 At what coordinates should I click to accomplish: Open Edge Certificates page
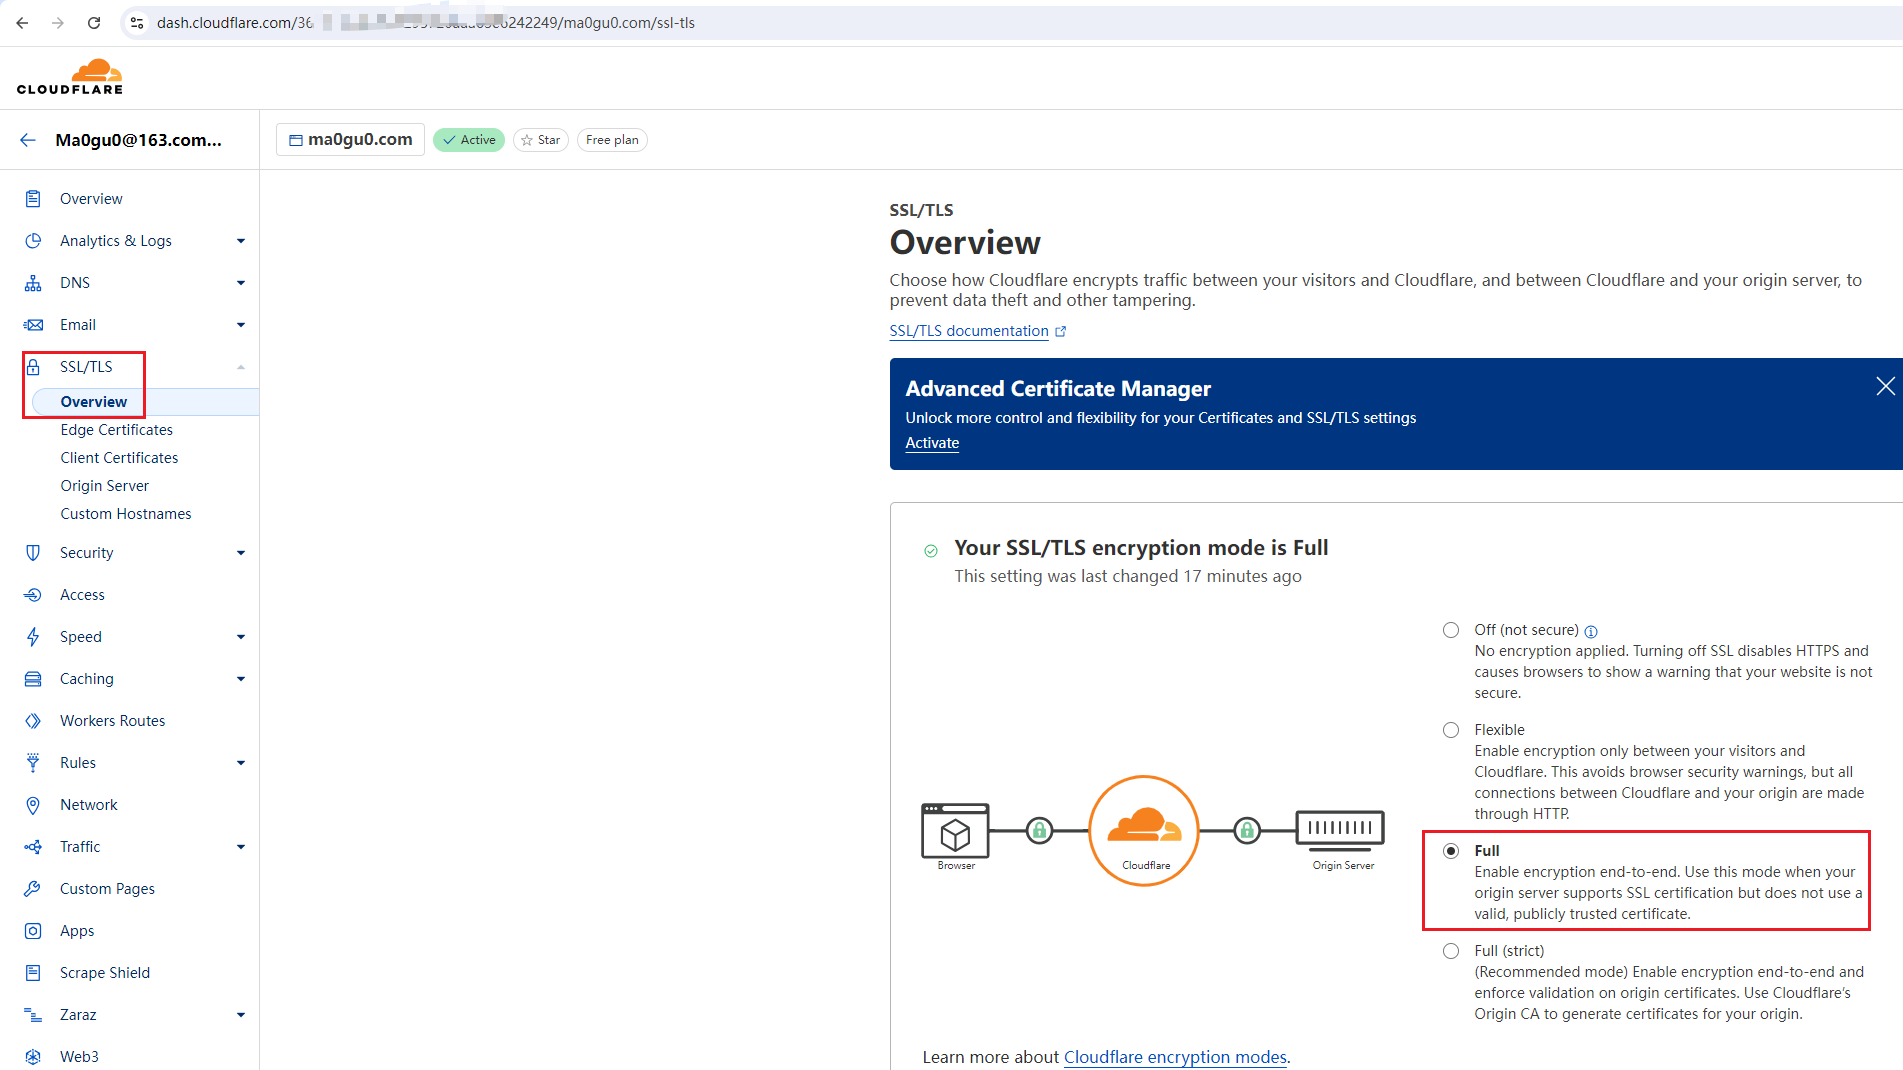coord(116,430)
